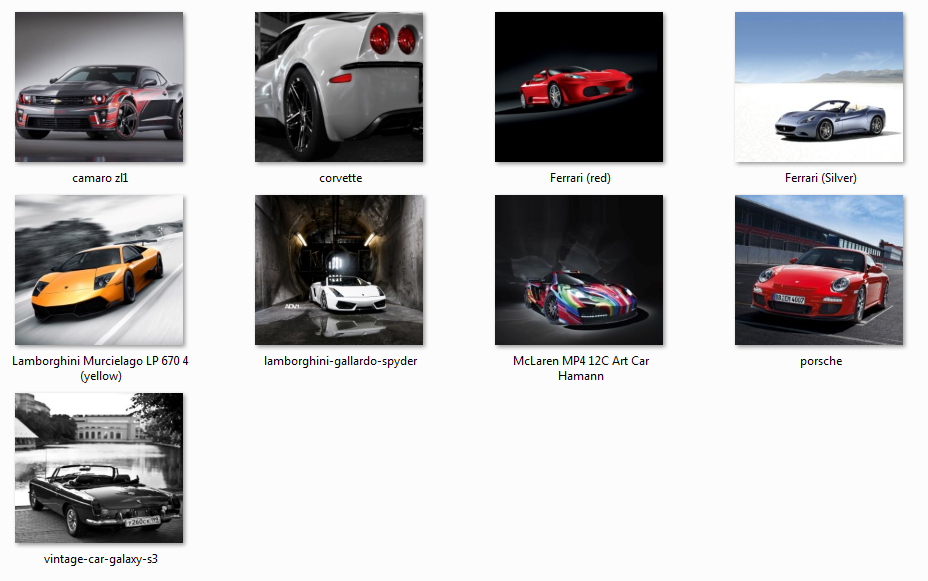Screen dimensions: 928x581
Task: Click the "porsche" file name label
Action: point(820,361)
